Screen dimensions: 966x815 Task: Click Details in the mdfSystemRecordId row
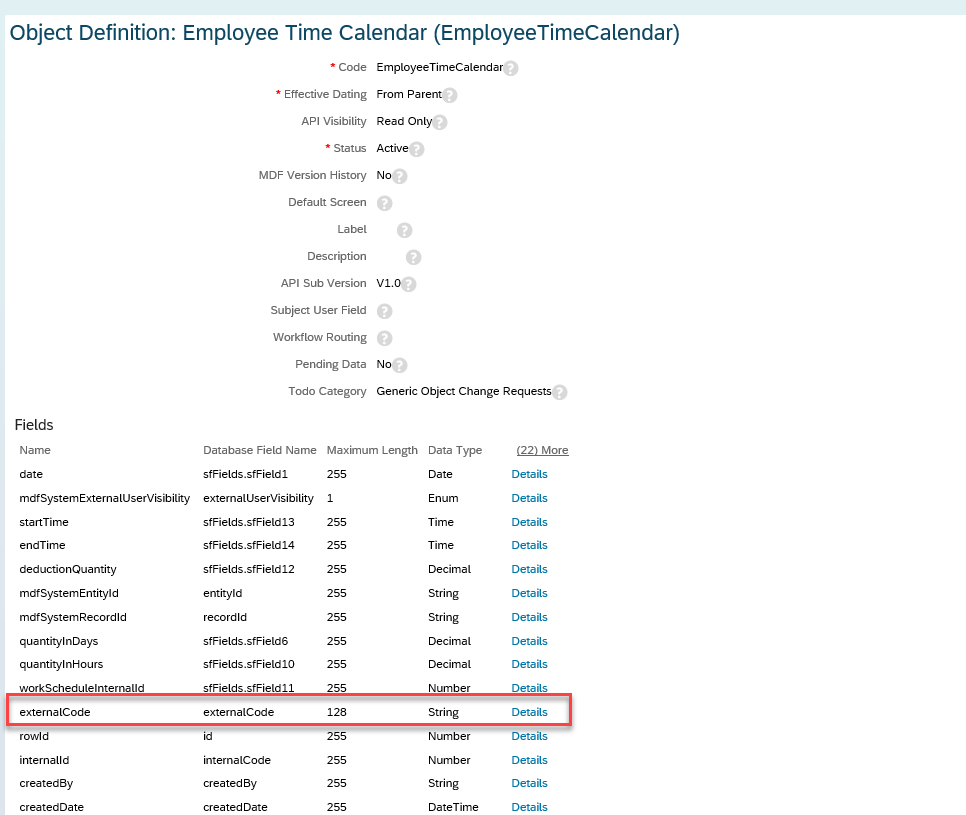tap(529, 617)
